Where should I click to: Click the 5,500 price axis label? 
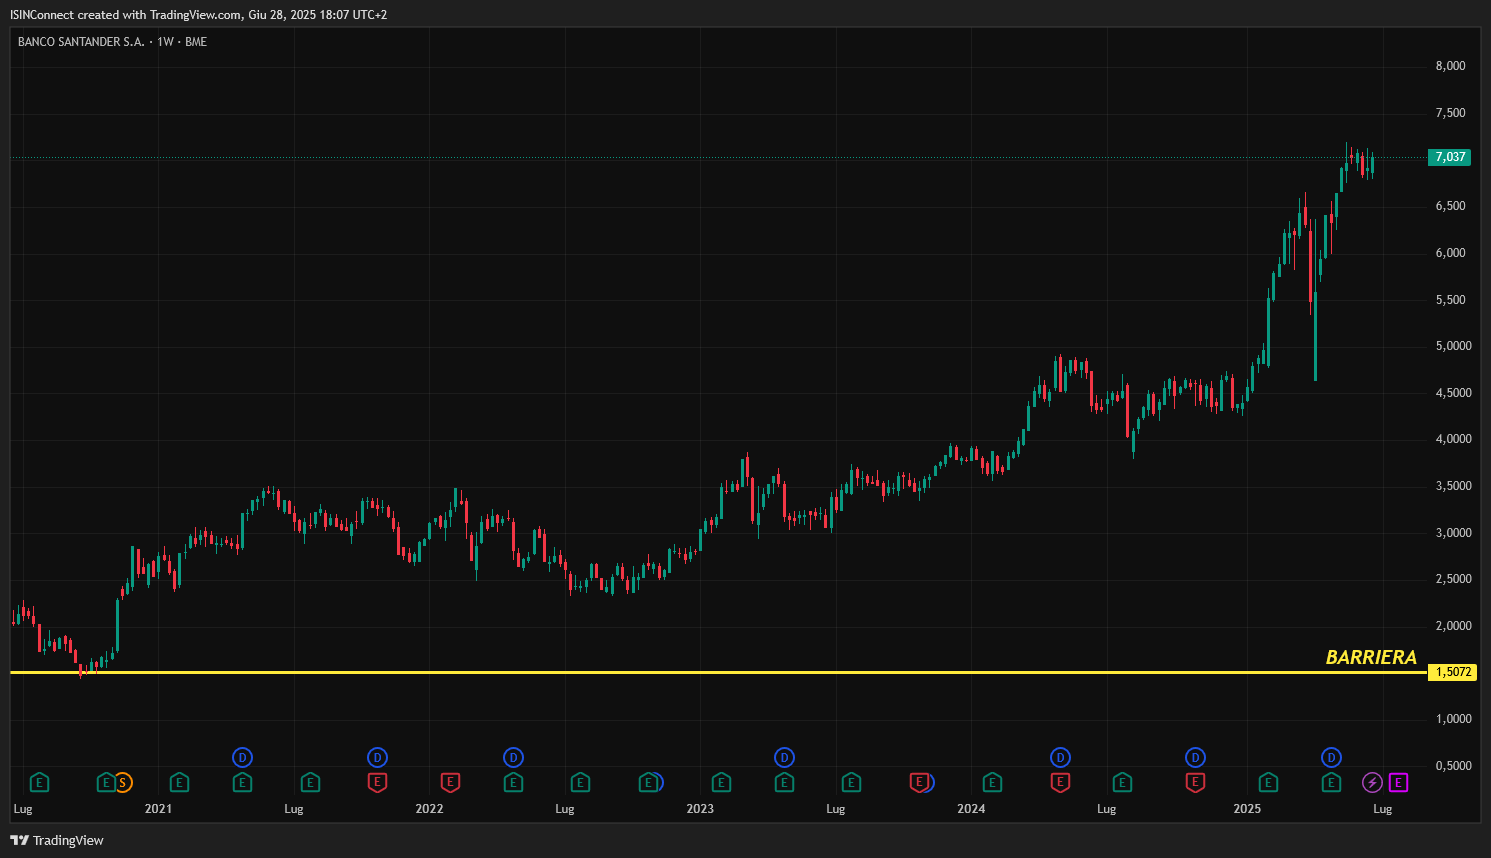pos(1450,300)
